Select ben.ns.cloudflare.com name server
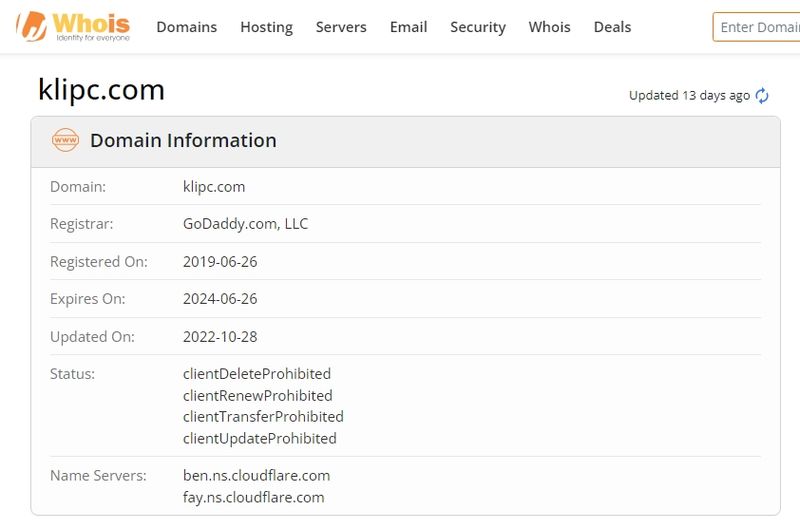 [256, 476]
